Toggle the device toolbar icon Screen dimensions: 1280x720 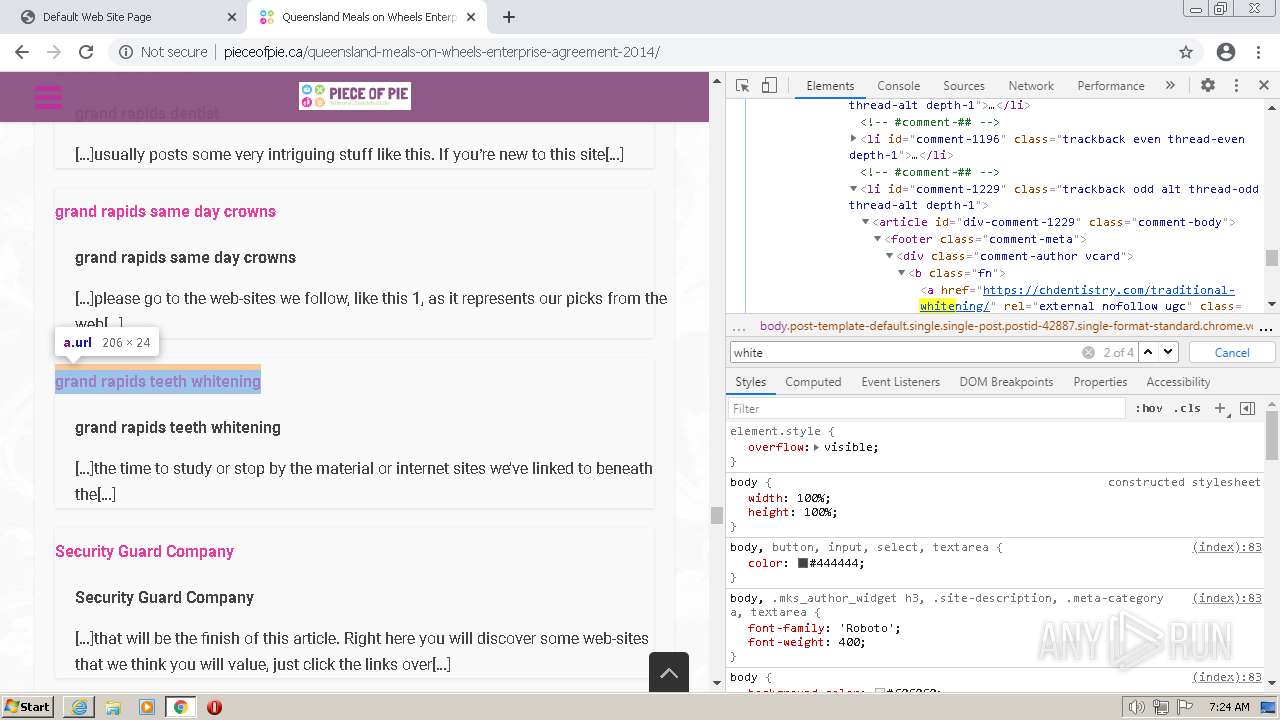pyautogui.click(x=769, y=86)
